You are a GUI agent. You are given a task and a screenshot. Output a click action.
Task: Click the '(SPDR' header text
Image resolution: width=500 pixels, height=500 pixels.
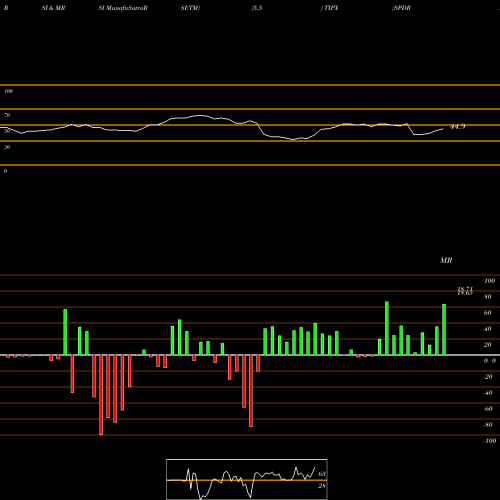pos(402,8)
